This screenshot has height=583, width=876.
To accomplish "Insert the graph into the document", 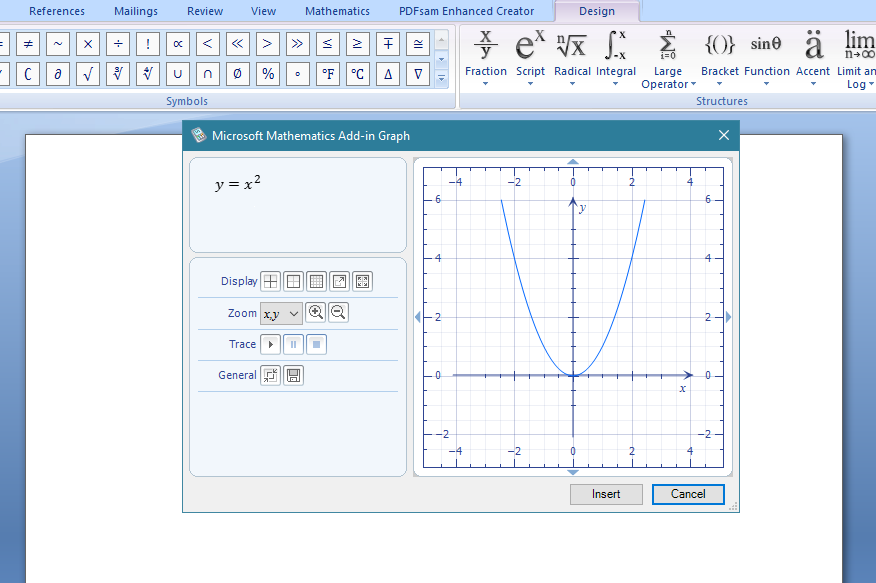I will [x=606, y=494].
